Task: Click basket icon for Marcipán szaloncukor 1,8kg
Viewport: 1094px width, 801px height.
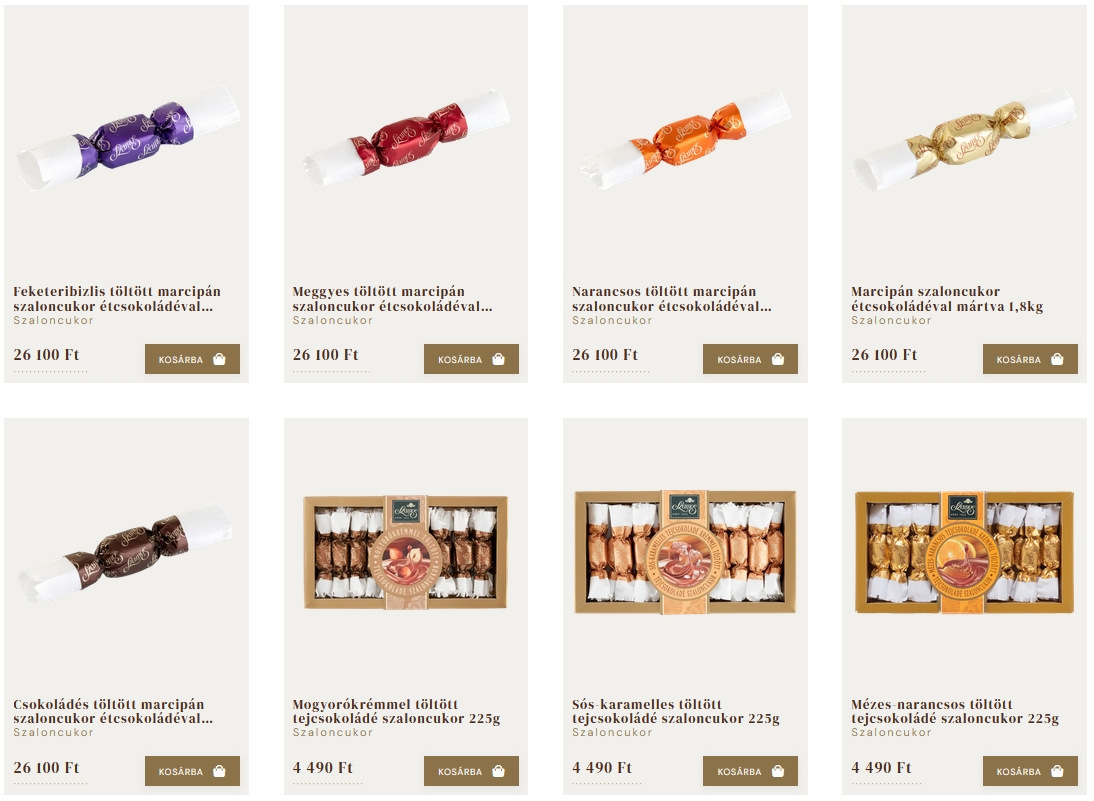Action: (x=1057, y=359)
